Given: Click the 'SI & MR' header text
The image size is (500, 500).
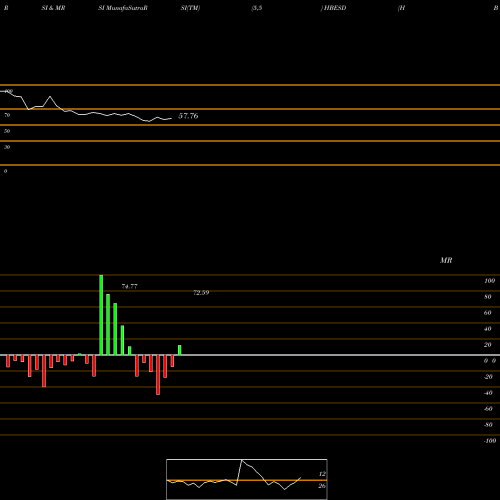Looking at the screenshot, I should point(53,8).
